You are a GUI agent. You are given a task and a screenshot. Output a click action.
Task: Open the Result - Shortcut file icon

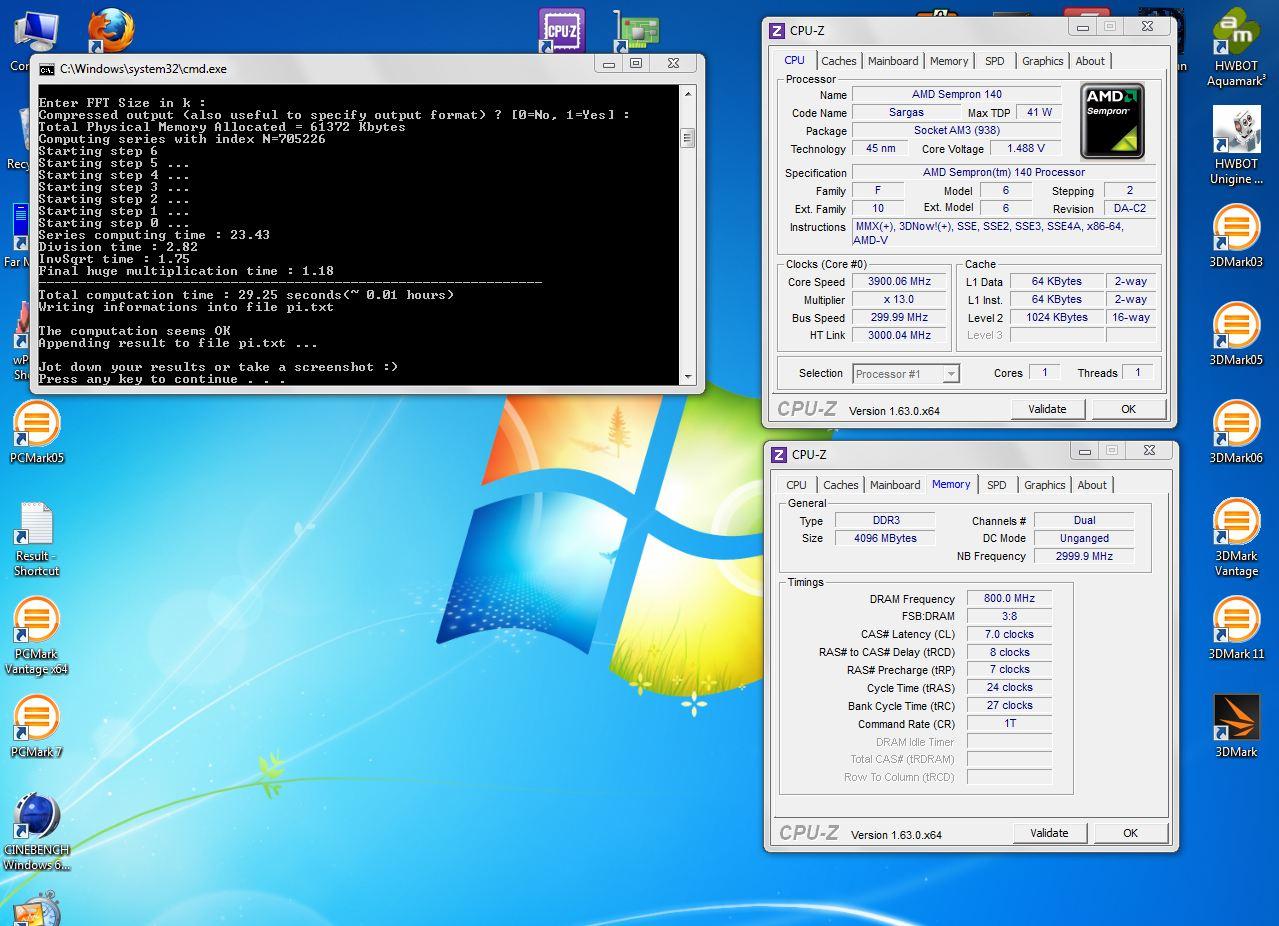click(37, 539)
